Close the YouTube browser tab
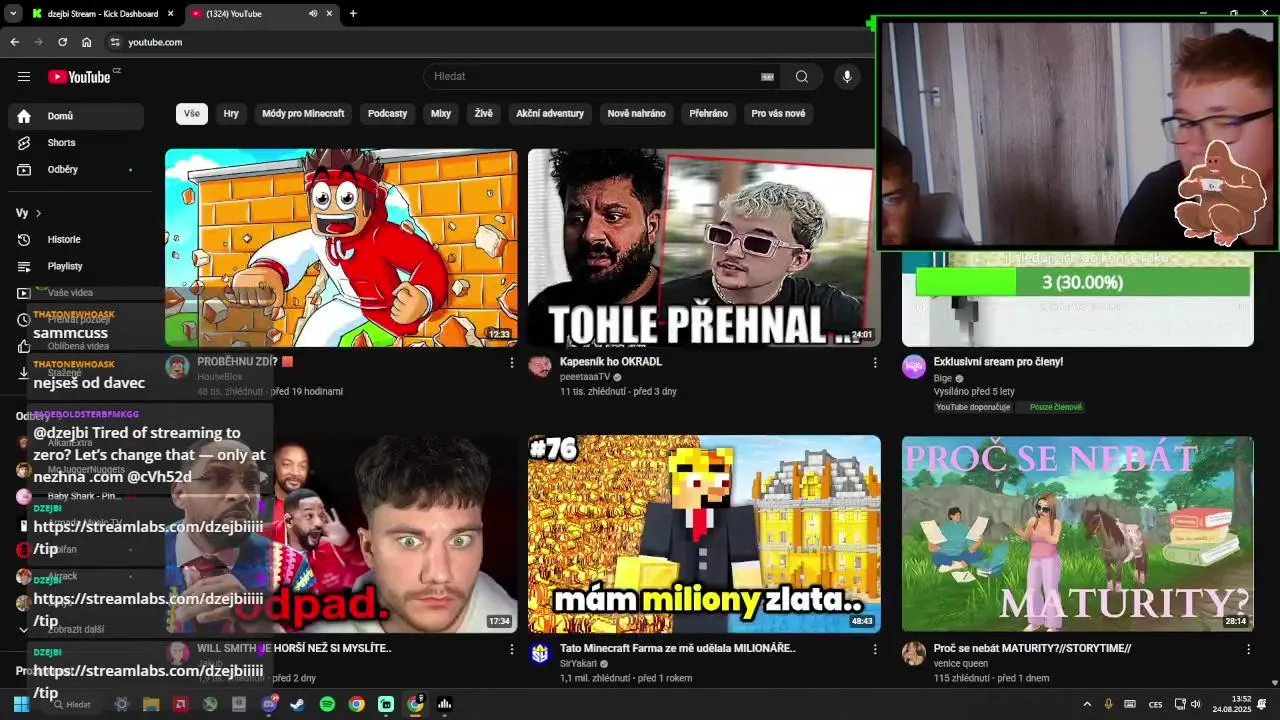Screen dimensions: 1280x720 tap(329, 14)
